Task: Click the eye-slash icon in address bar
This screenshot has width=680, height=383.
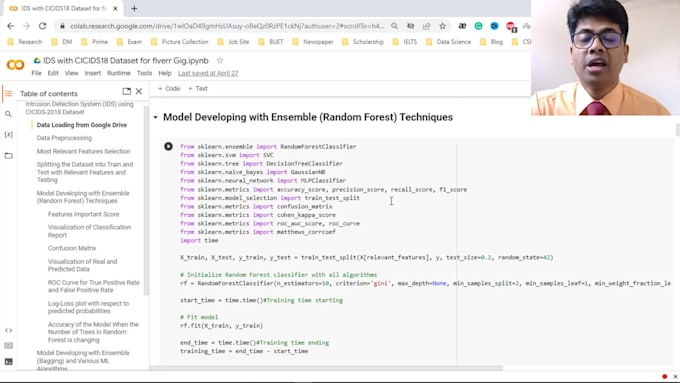Action: (410, 26)
